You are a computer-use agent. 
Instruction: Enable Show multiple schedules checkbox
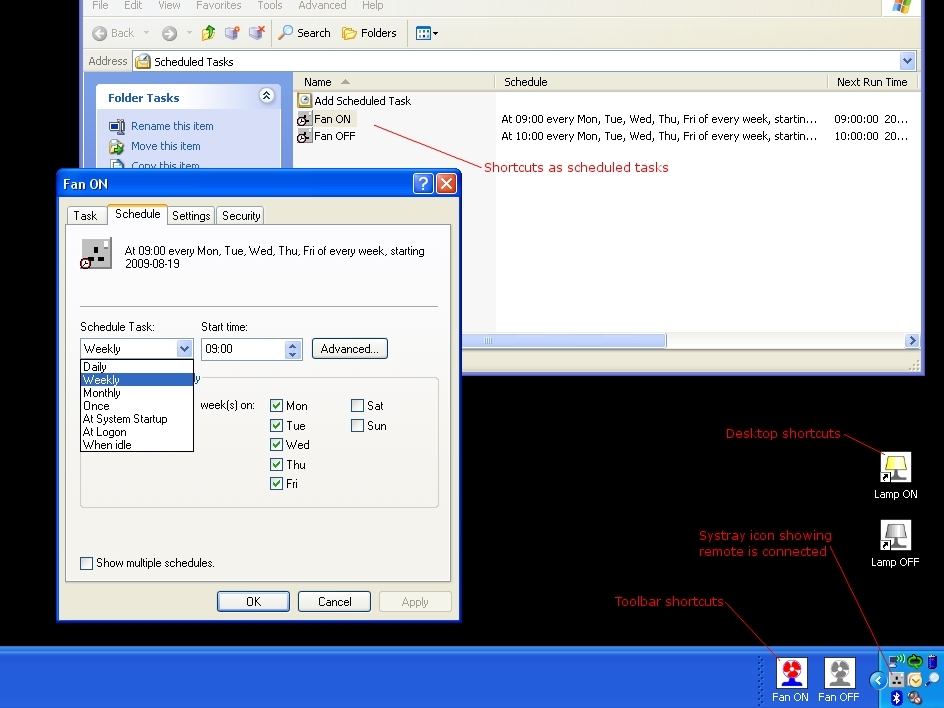87,563
